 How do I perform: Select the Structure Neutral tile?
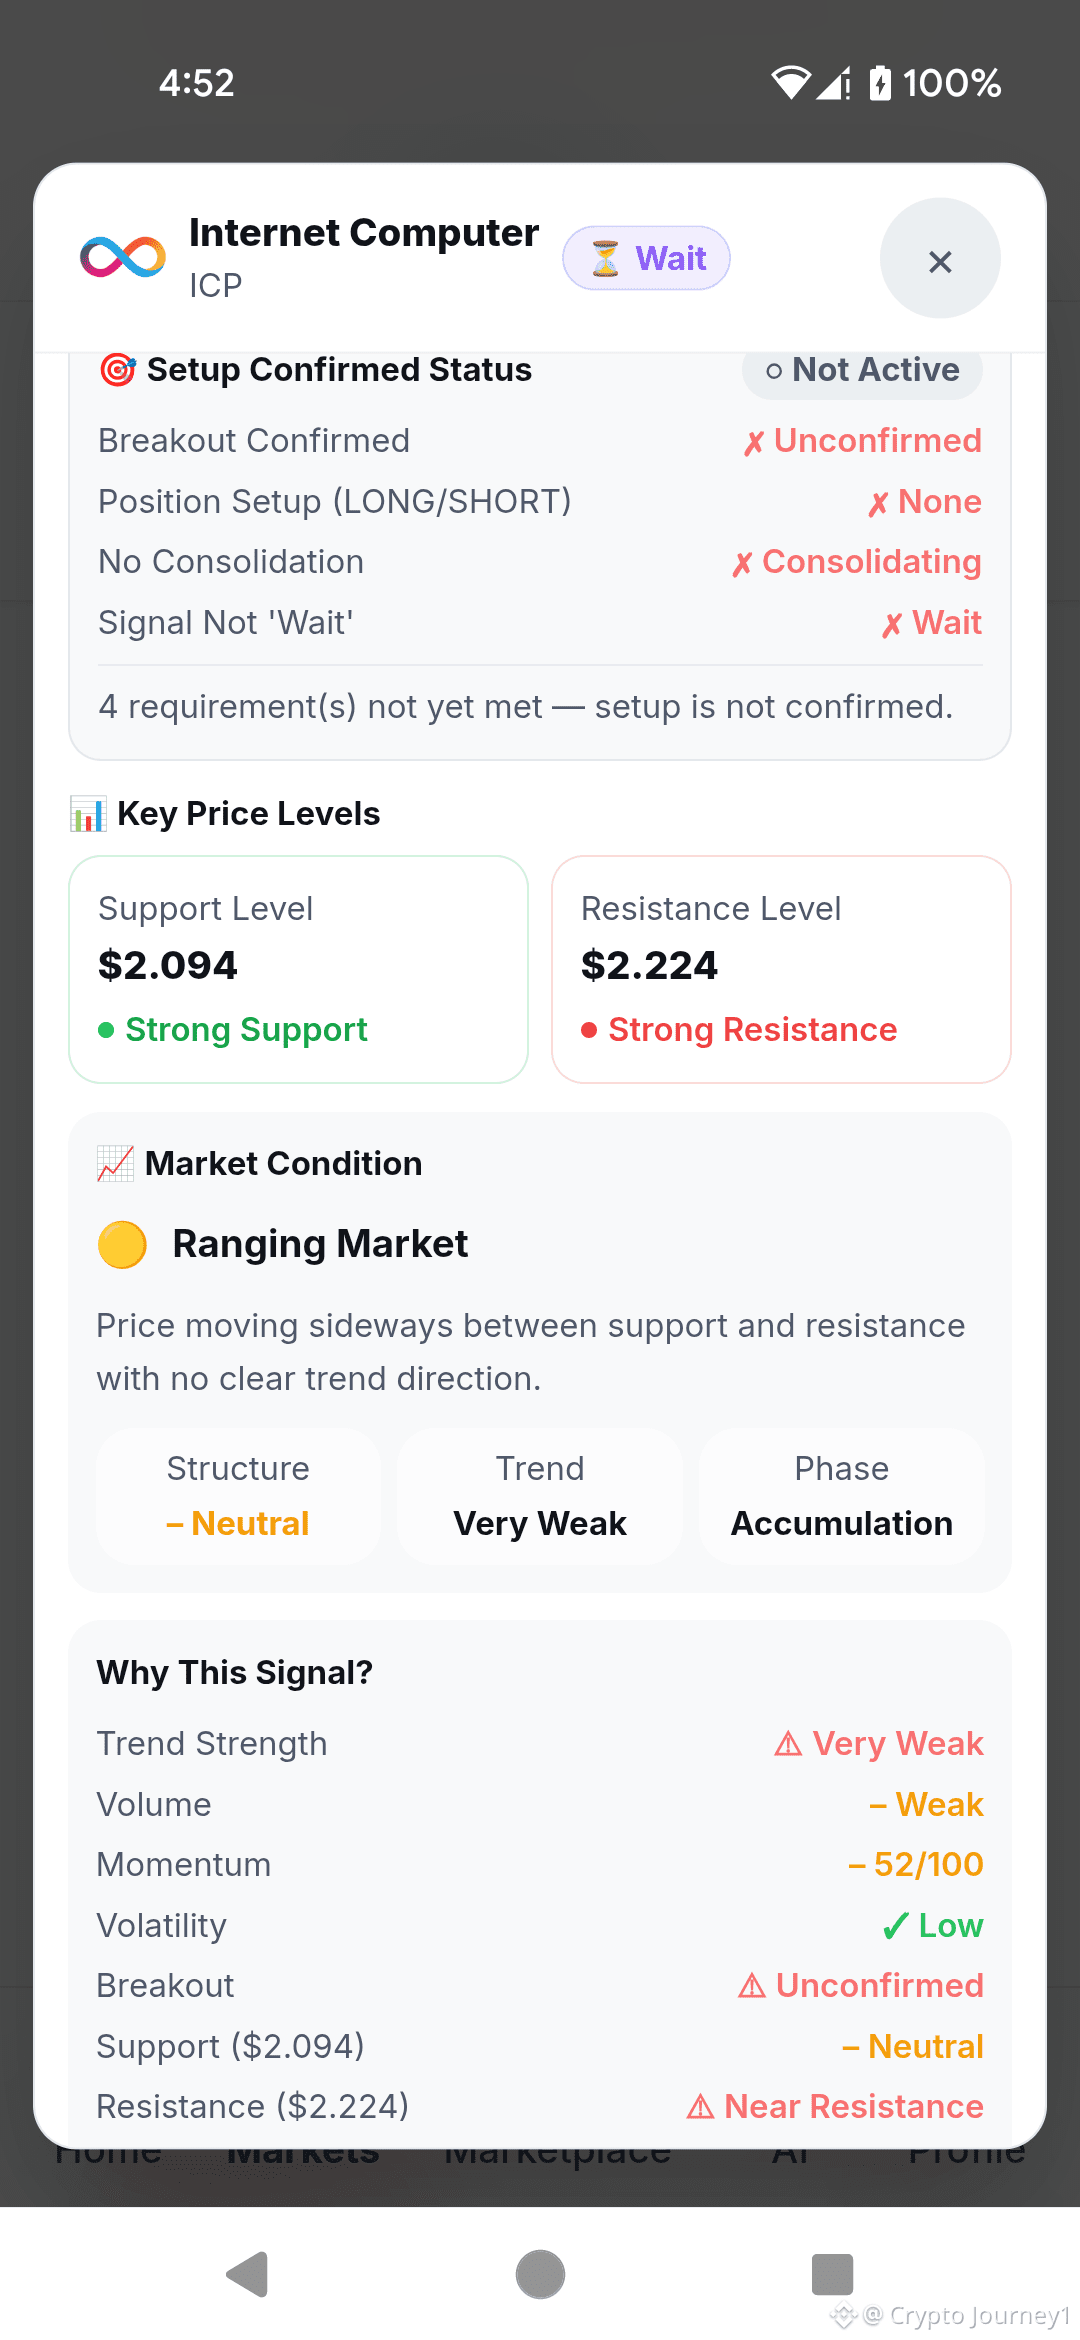pos(238,1496)
